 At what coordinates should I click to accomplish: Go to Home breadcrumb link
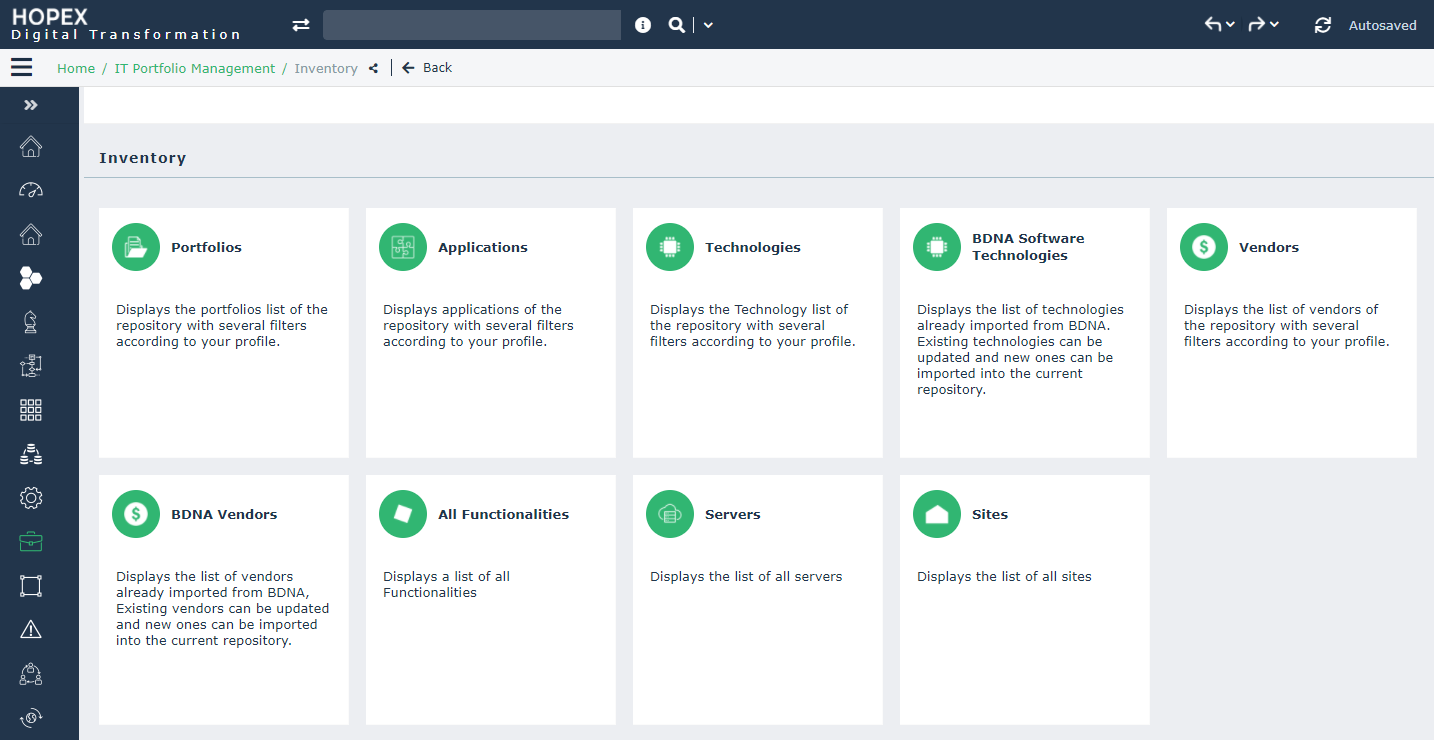coord(76,69)
